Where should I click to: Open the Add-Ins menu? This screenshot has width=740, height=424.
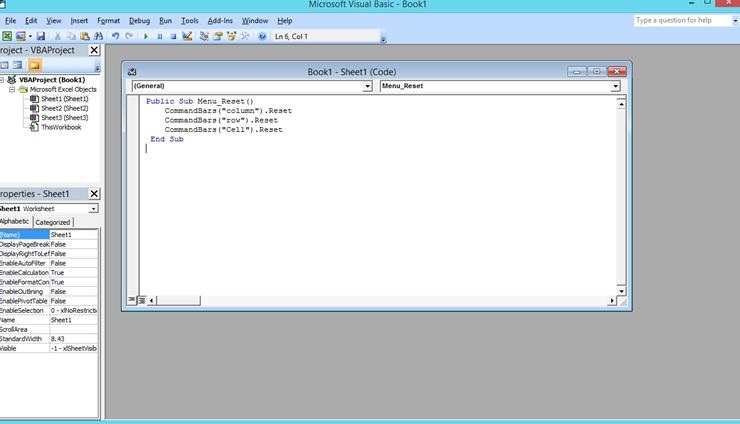click(220, 21)
